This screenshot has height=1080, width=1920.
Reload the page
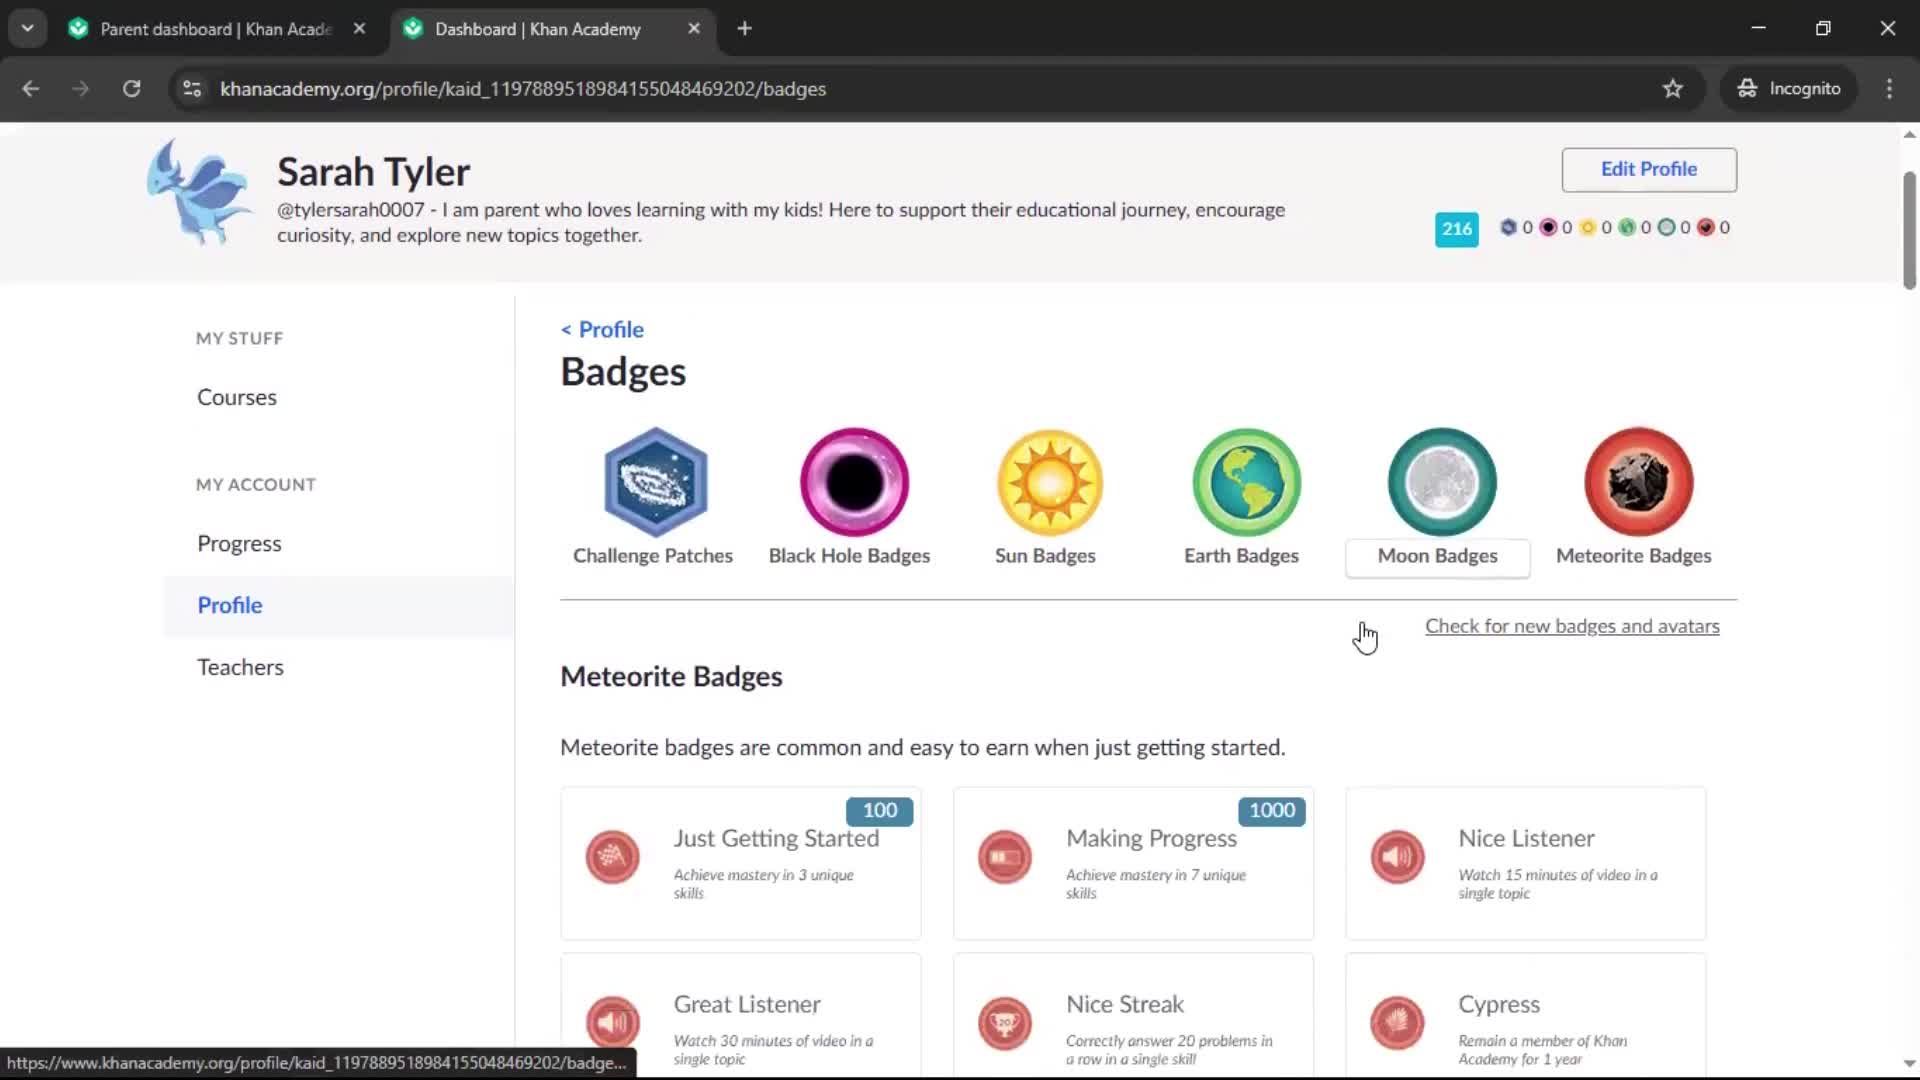(132, 89)
